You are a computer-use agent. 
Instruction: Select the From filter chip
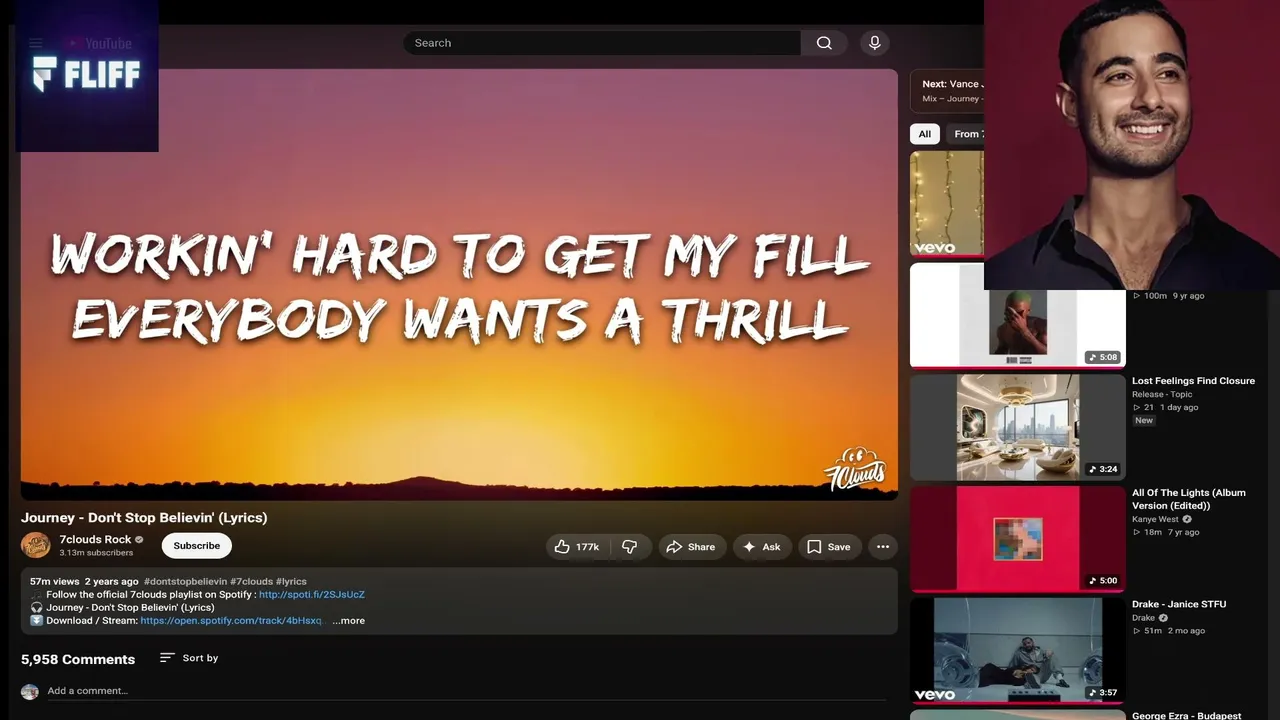[965, 134]
